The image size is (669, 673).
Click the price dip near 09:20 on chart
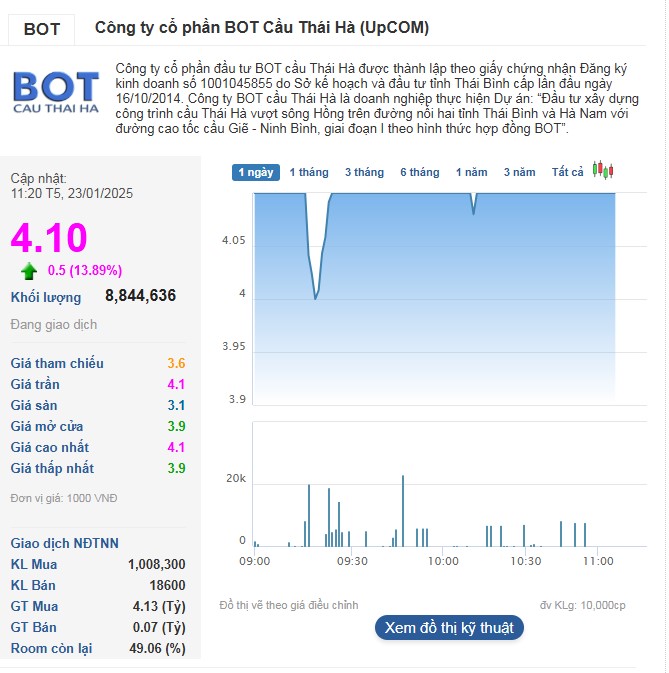pyautogui.click(x=316, y=297)
